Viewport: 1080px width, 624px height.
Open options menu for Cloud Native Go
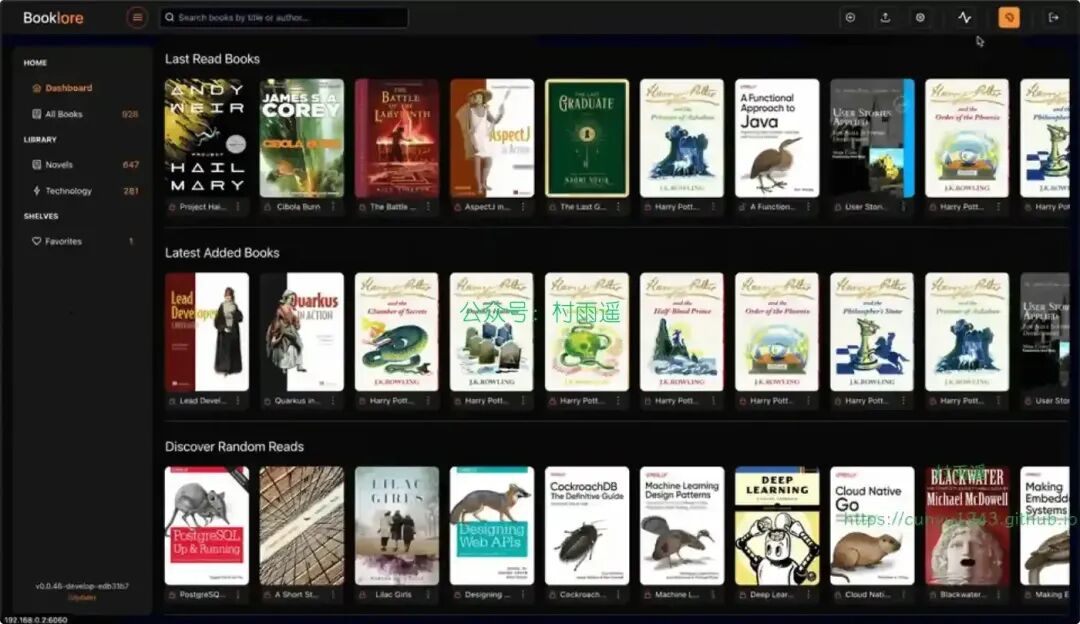903,594
